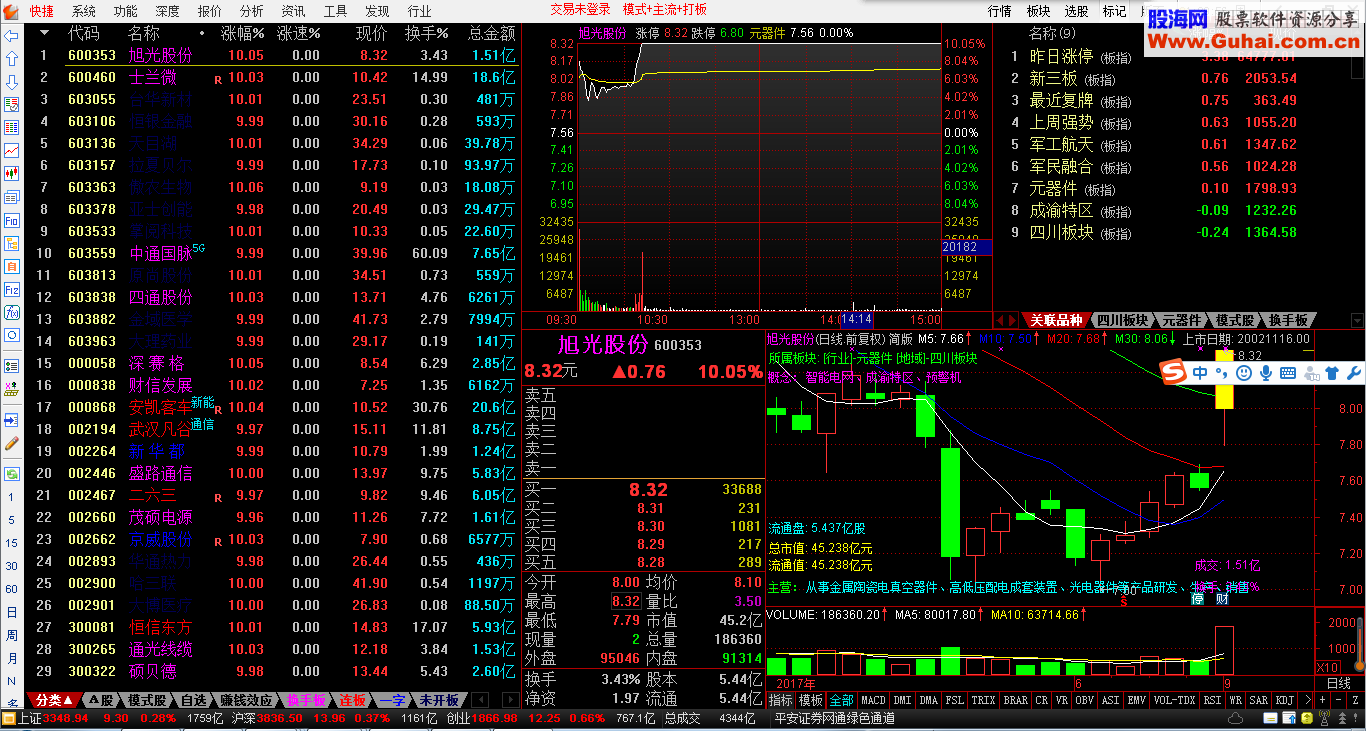Viewport: 1366px width, 731px height.
Task: Sort list by the 总金额 column header
Action: pyautogui.click(x=493, y=34)
